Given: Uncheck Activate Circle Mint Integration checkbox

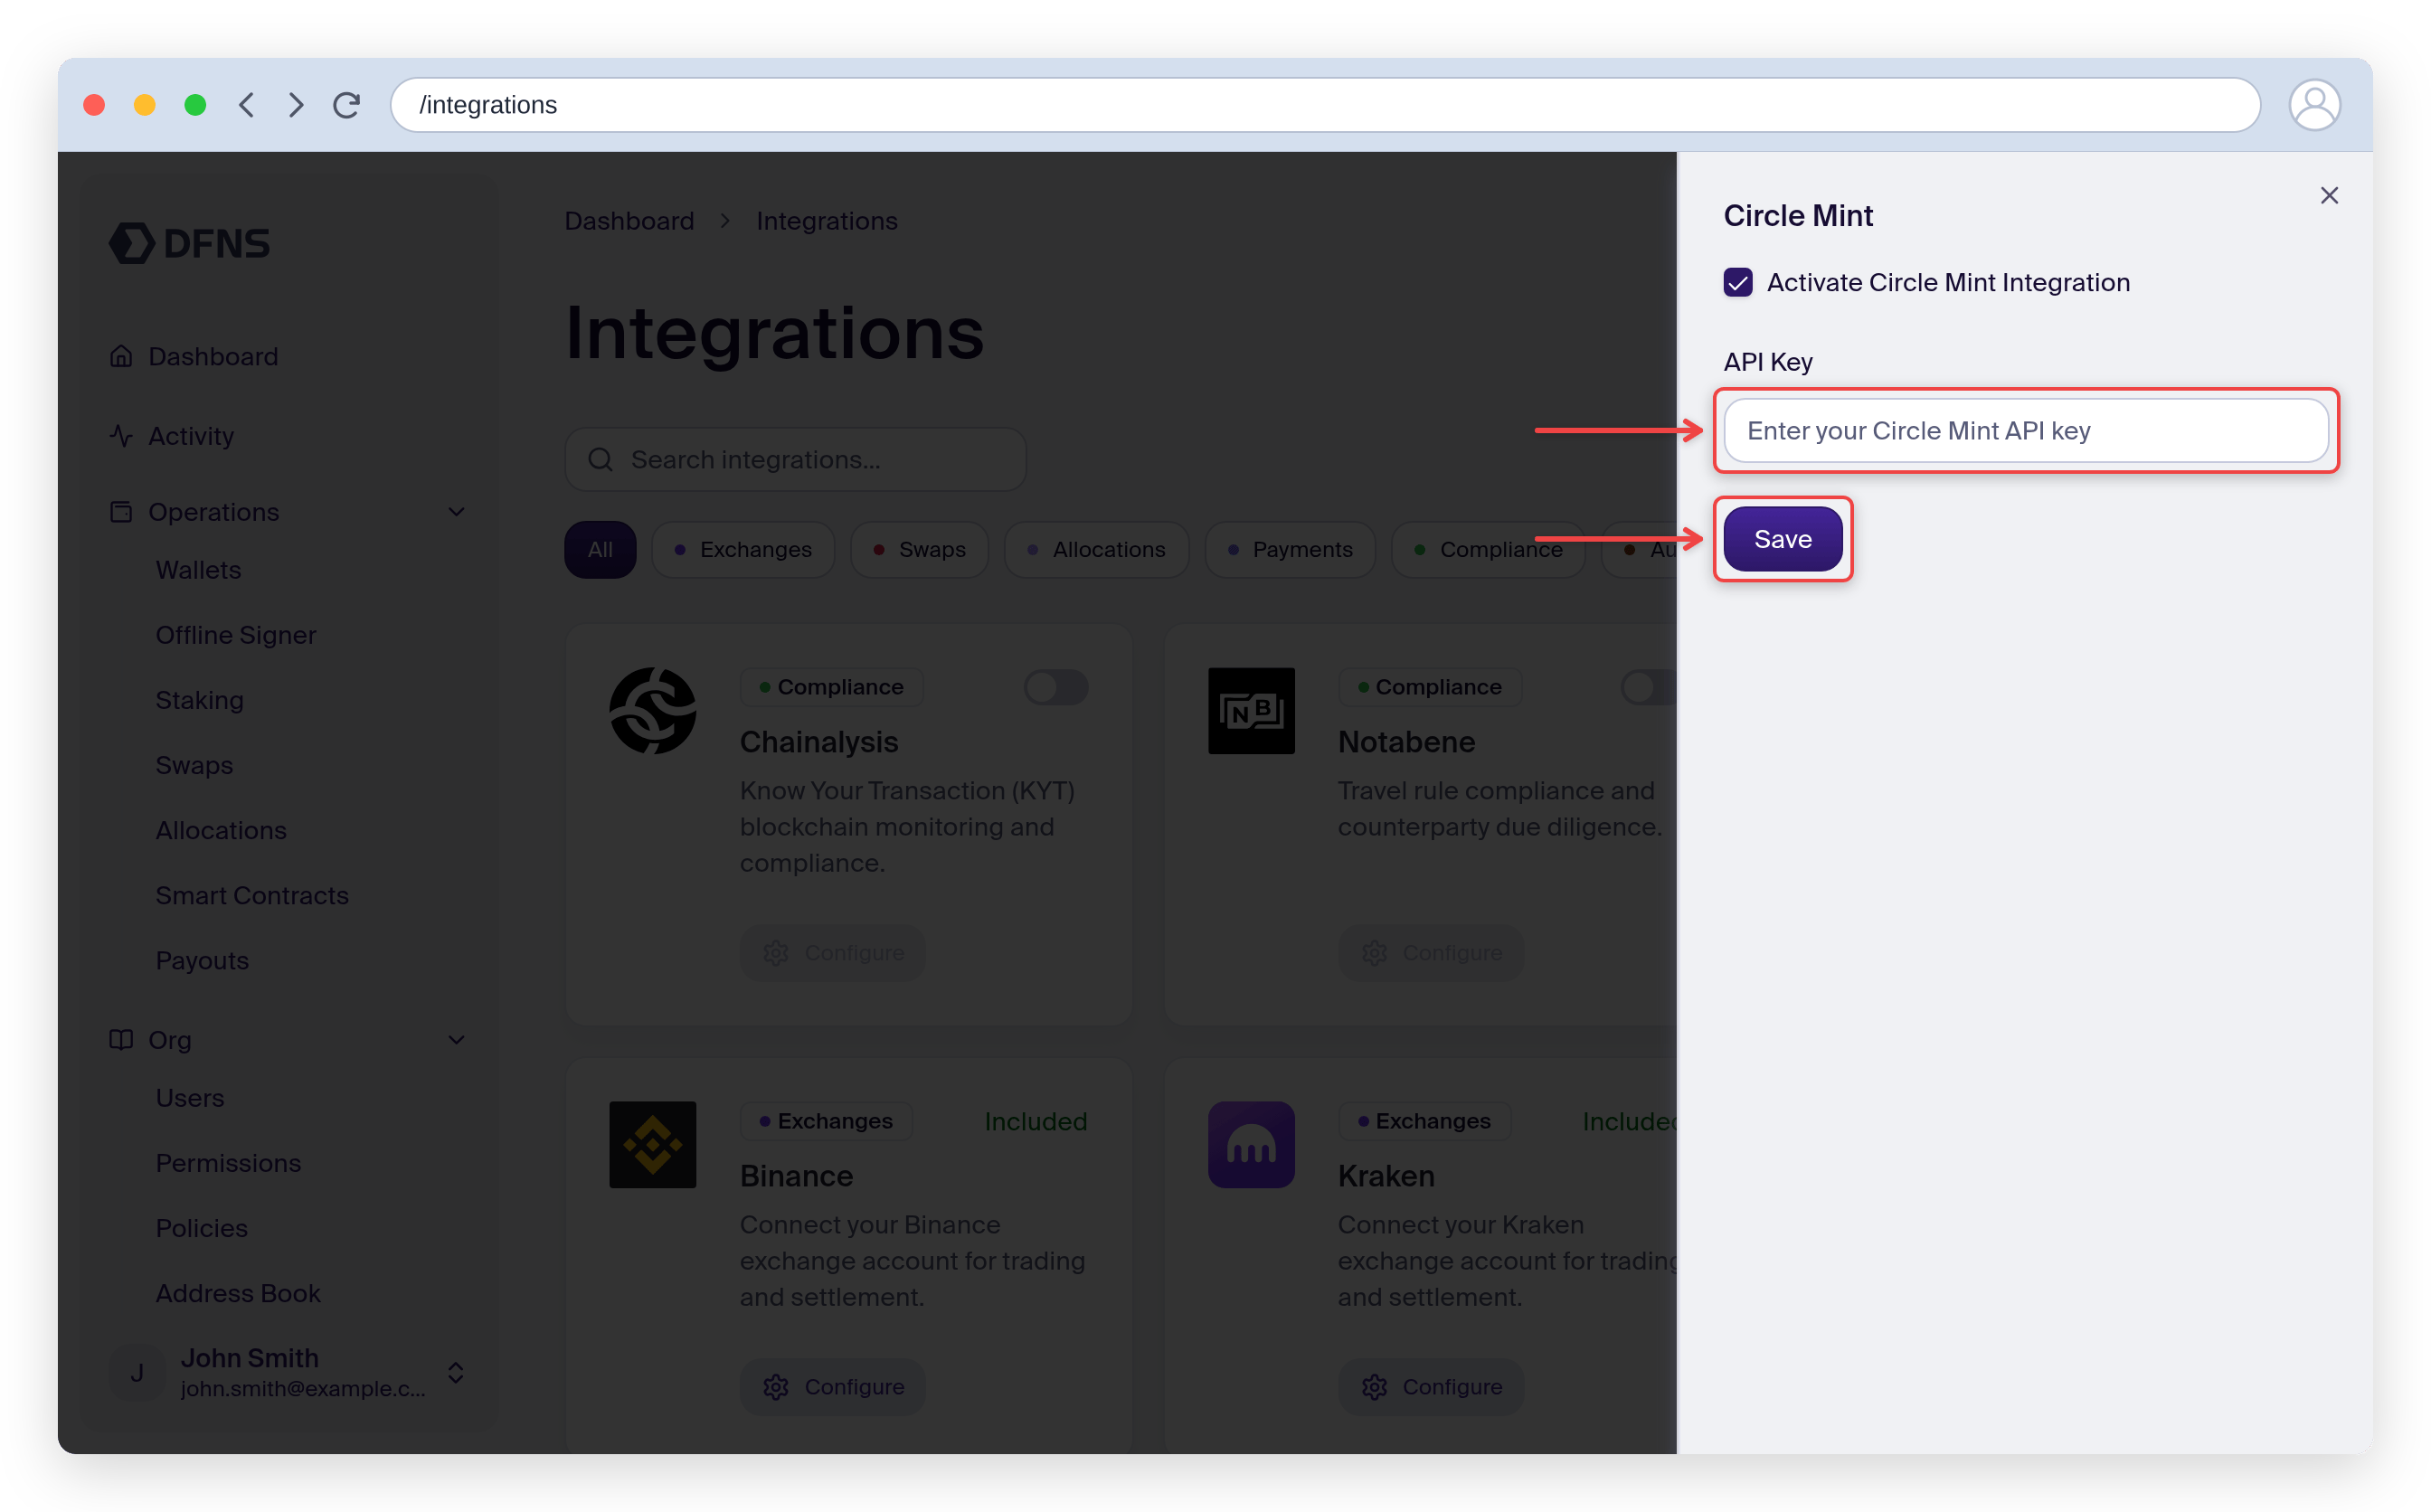Looking at the screenshot, I should (x=1738, y=283).
